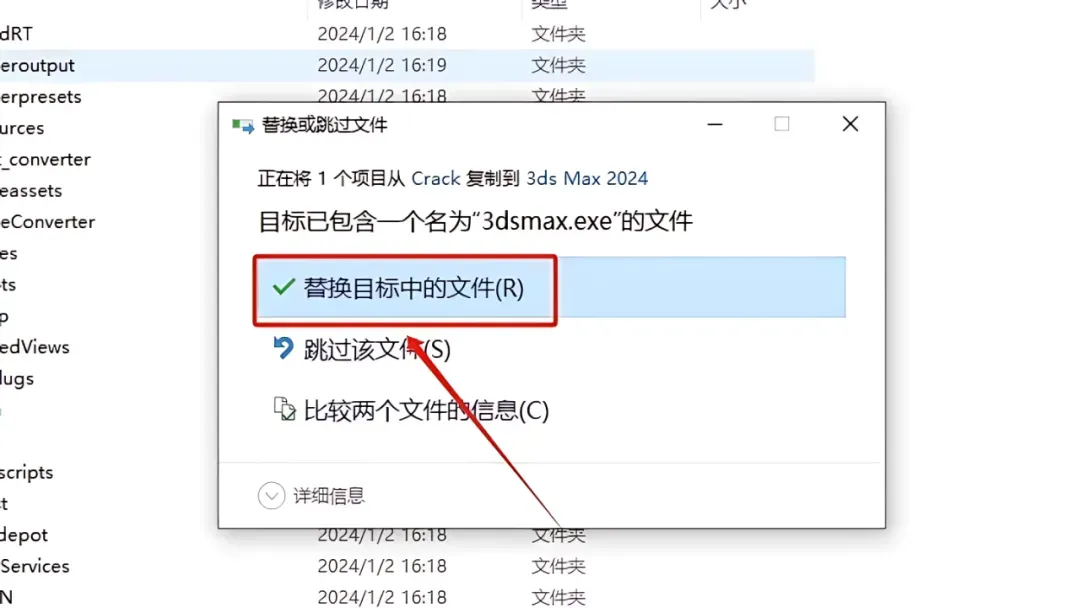Select the scripts folder item
Viewport: 1080px width, 608px height.
27,473
